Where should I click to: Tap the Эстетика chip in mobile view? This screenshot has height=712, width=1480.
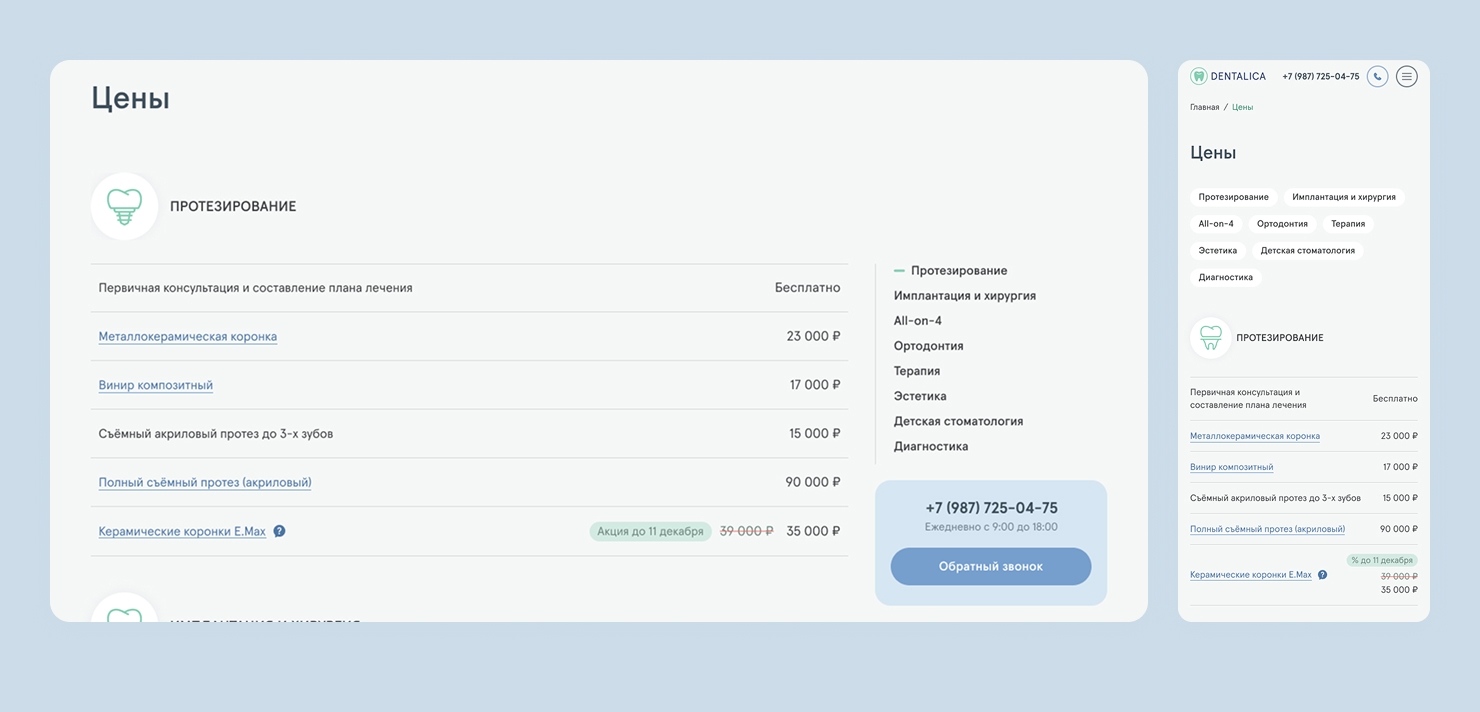1218,251
